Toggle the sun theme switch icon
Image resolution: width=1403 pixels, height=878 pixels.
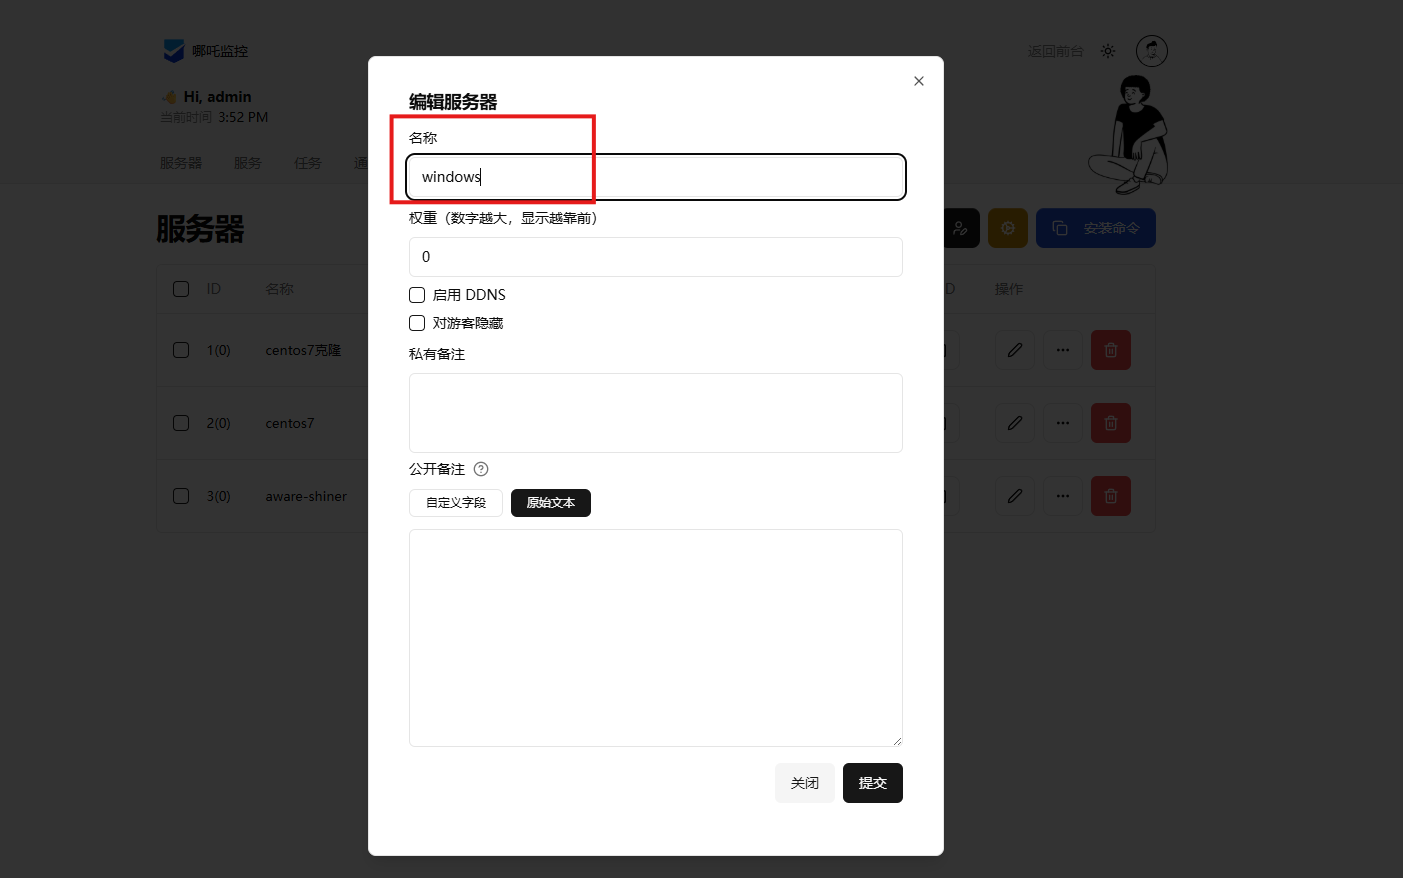(x=1108, y=51)
